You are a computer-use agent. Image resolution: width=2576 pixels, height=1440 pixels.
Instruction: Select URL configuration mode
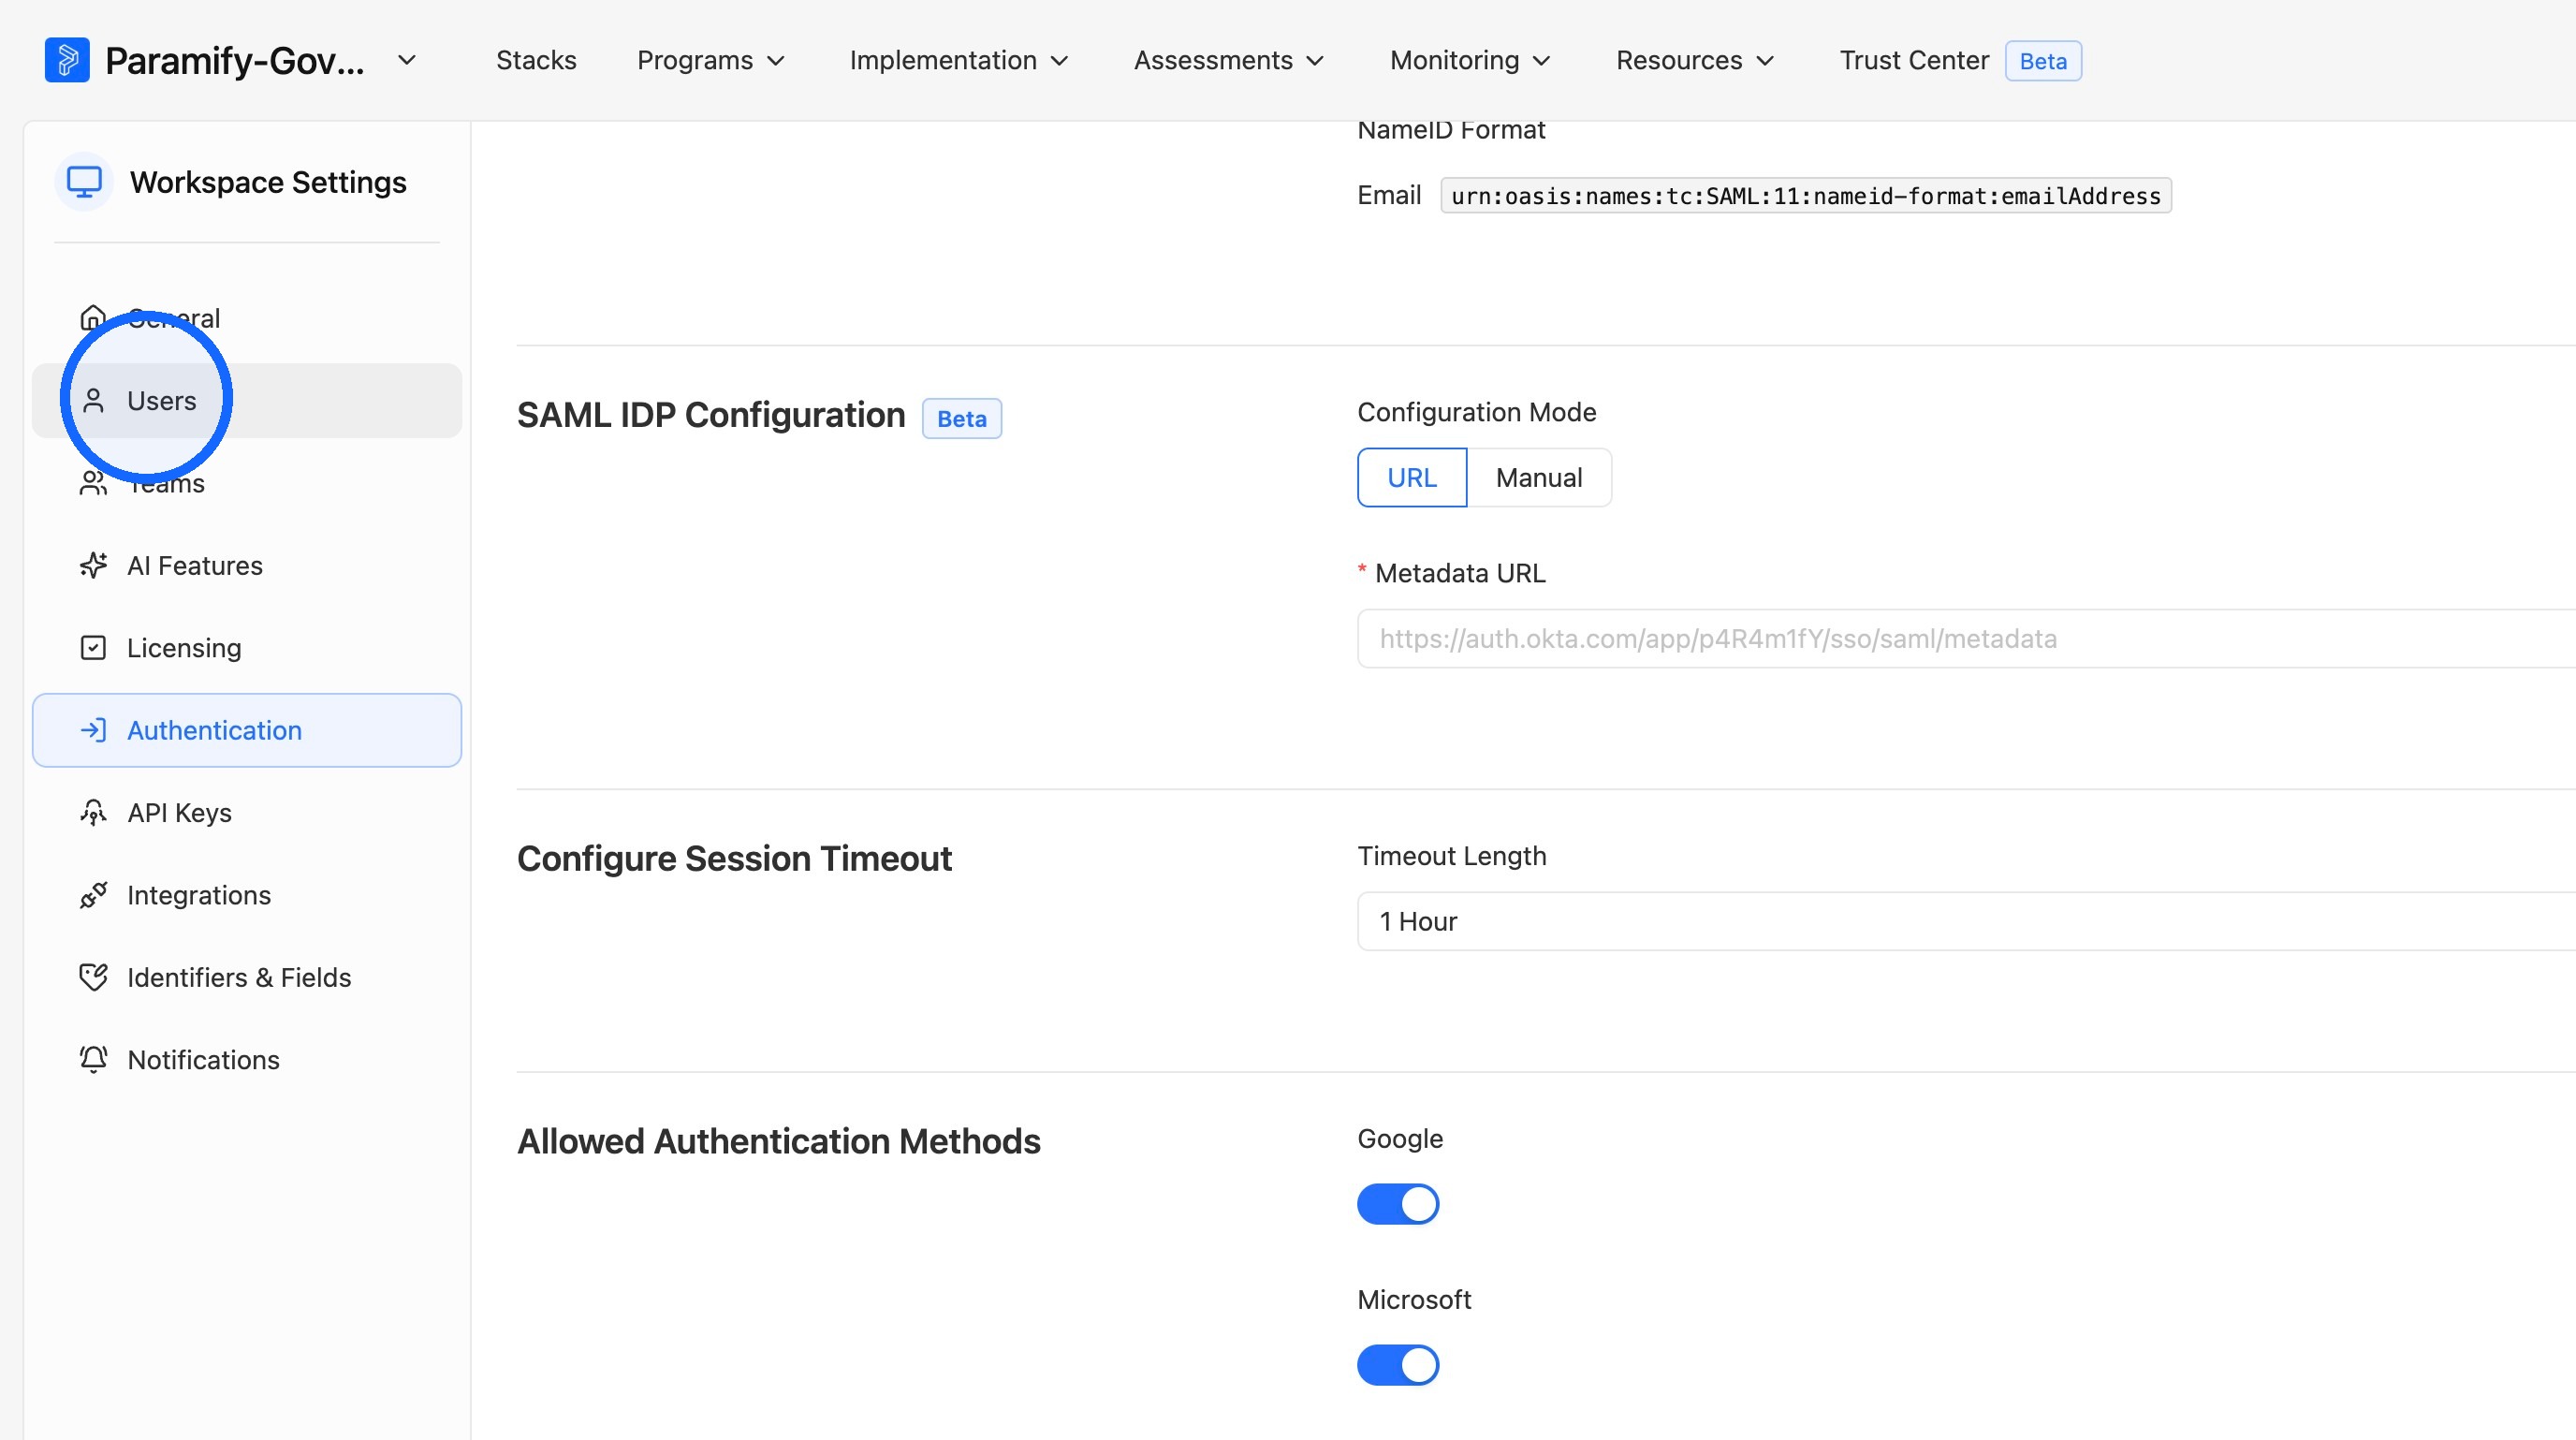[x=1411, y=478]
